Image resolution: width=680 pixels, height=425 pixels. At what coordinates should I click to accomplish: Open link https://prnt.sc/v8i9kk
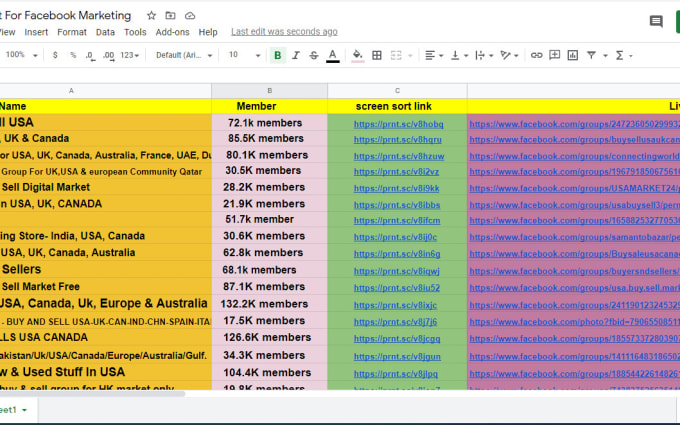[x=396, y=189]
